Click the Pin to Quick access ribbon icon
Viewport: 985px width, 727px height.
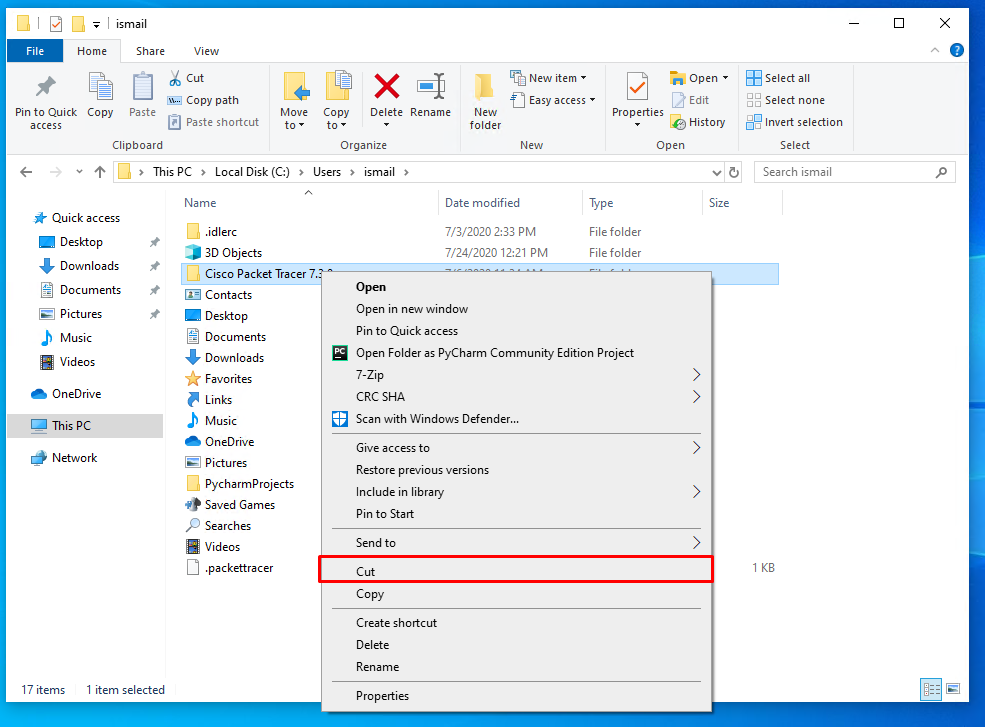[46, 87]
